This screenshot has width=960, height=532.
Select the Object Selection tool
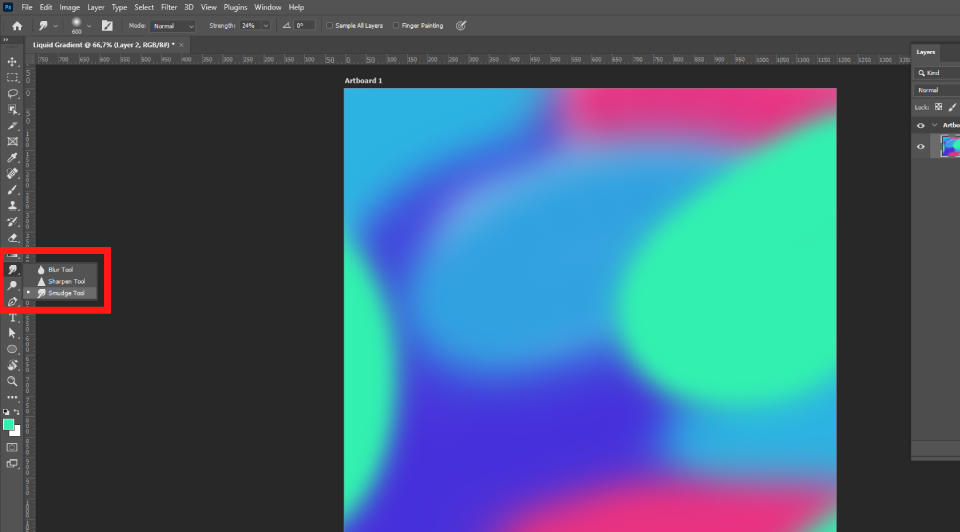click(x=12, y=110)
